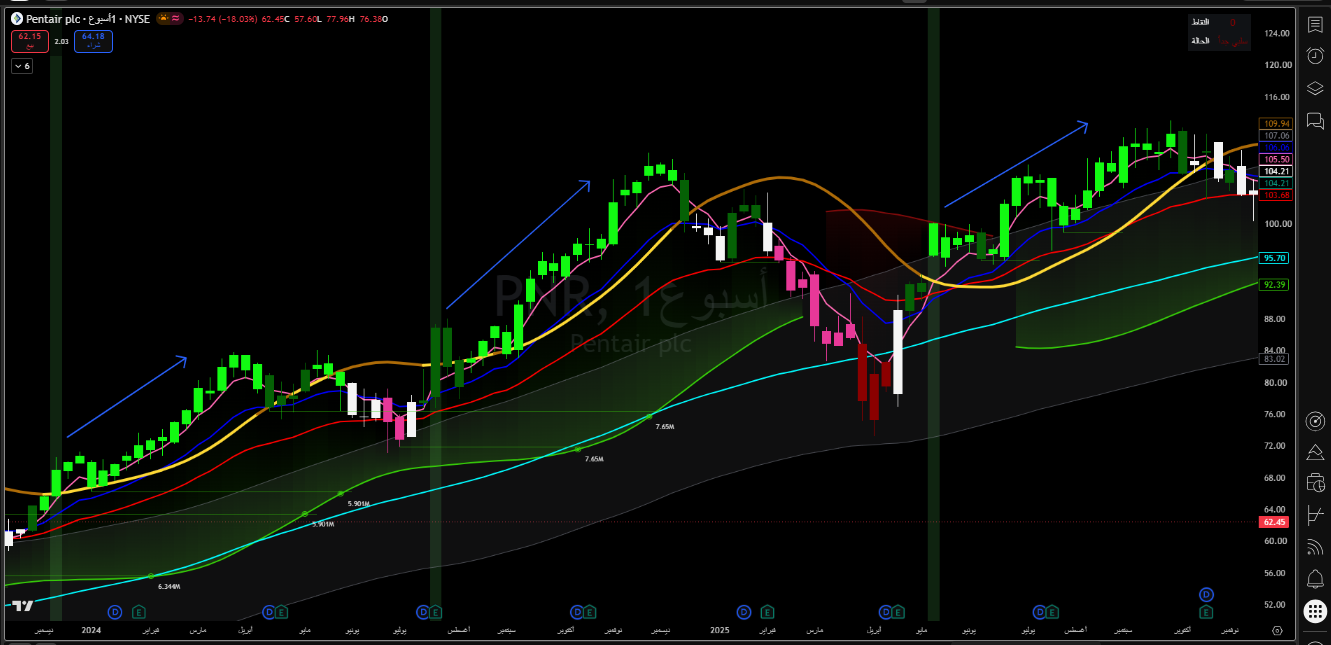This screenshot has height=645, width=1331.
Task: Click earnings E marker before August 2024
Action: pyautogui.click(x=436, y=611)
